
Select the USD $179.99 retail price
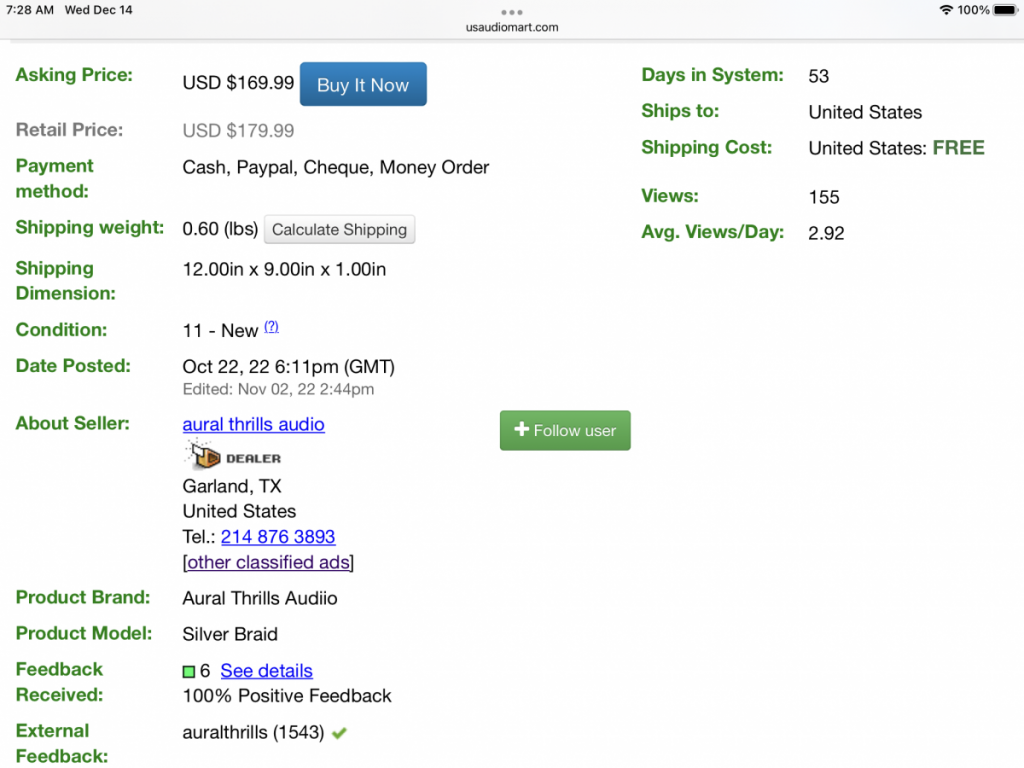click(x=238, y=131)
